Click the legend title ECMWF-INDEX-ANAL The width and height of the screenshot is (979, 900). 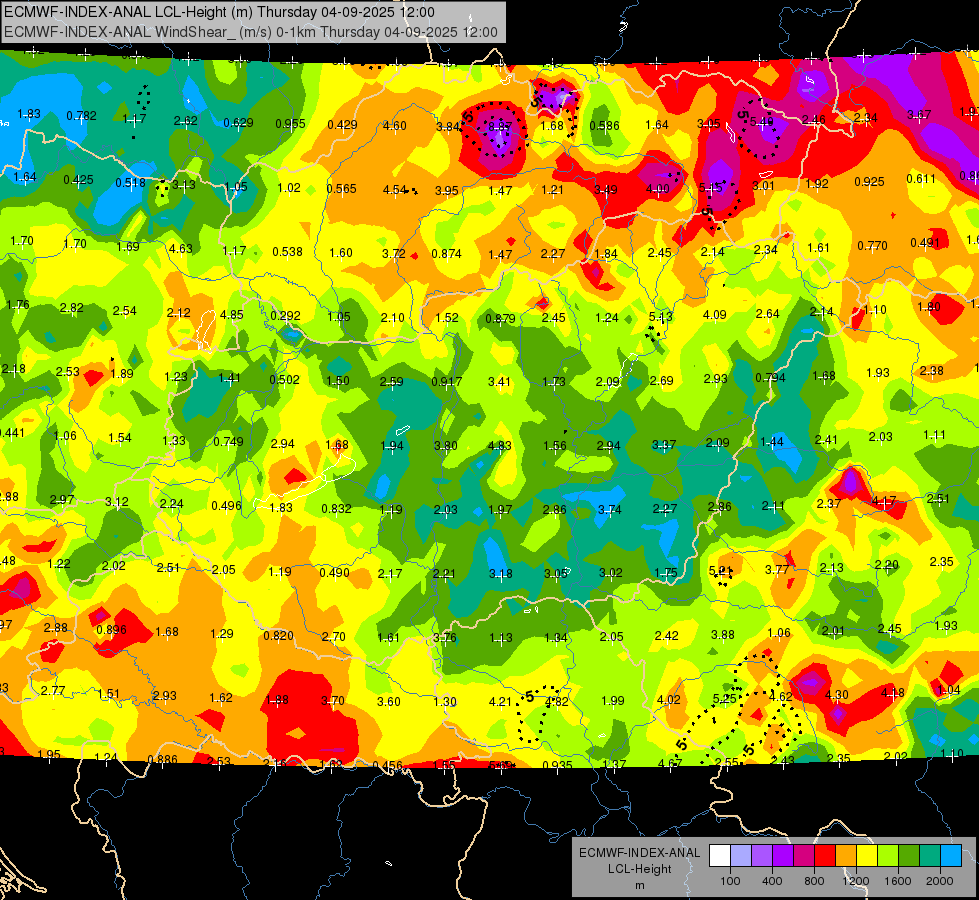coord(640,853)
